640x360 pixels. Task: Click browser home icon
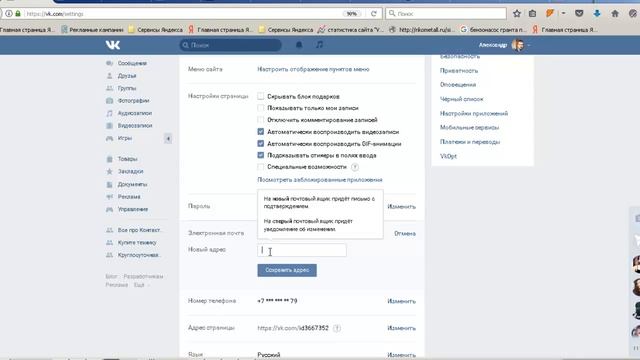point(615,13)
